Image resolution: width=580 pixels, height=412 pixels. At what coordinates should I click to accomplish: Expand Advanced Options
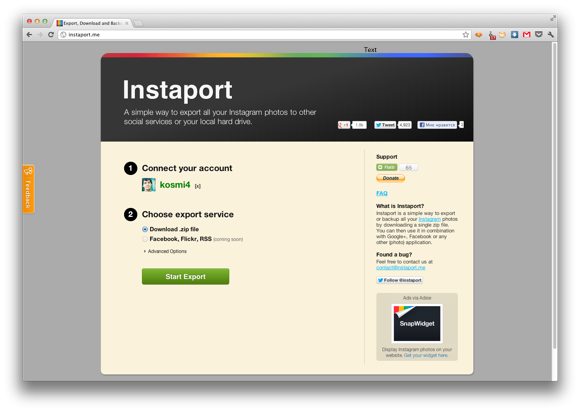(165, 251)
